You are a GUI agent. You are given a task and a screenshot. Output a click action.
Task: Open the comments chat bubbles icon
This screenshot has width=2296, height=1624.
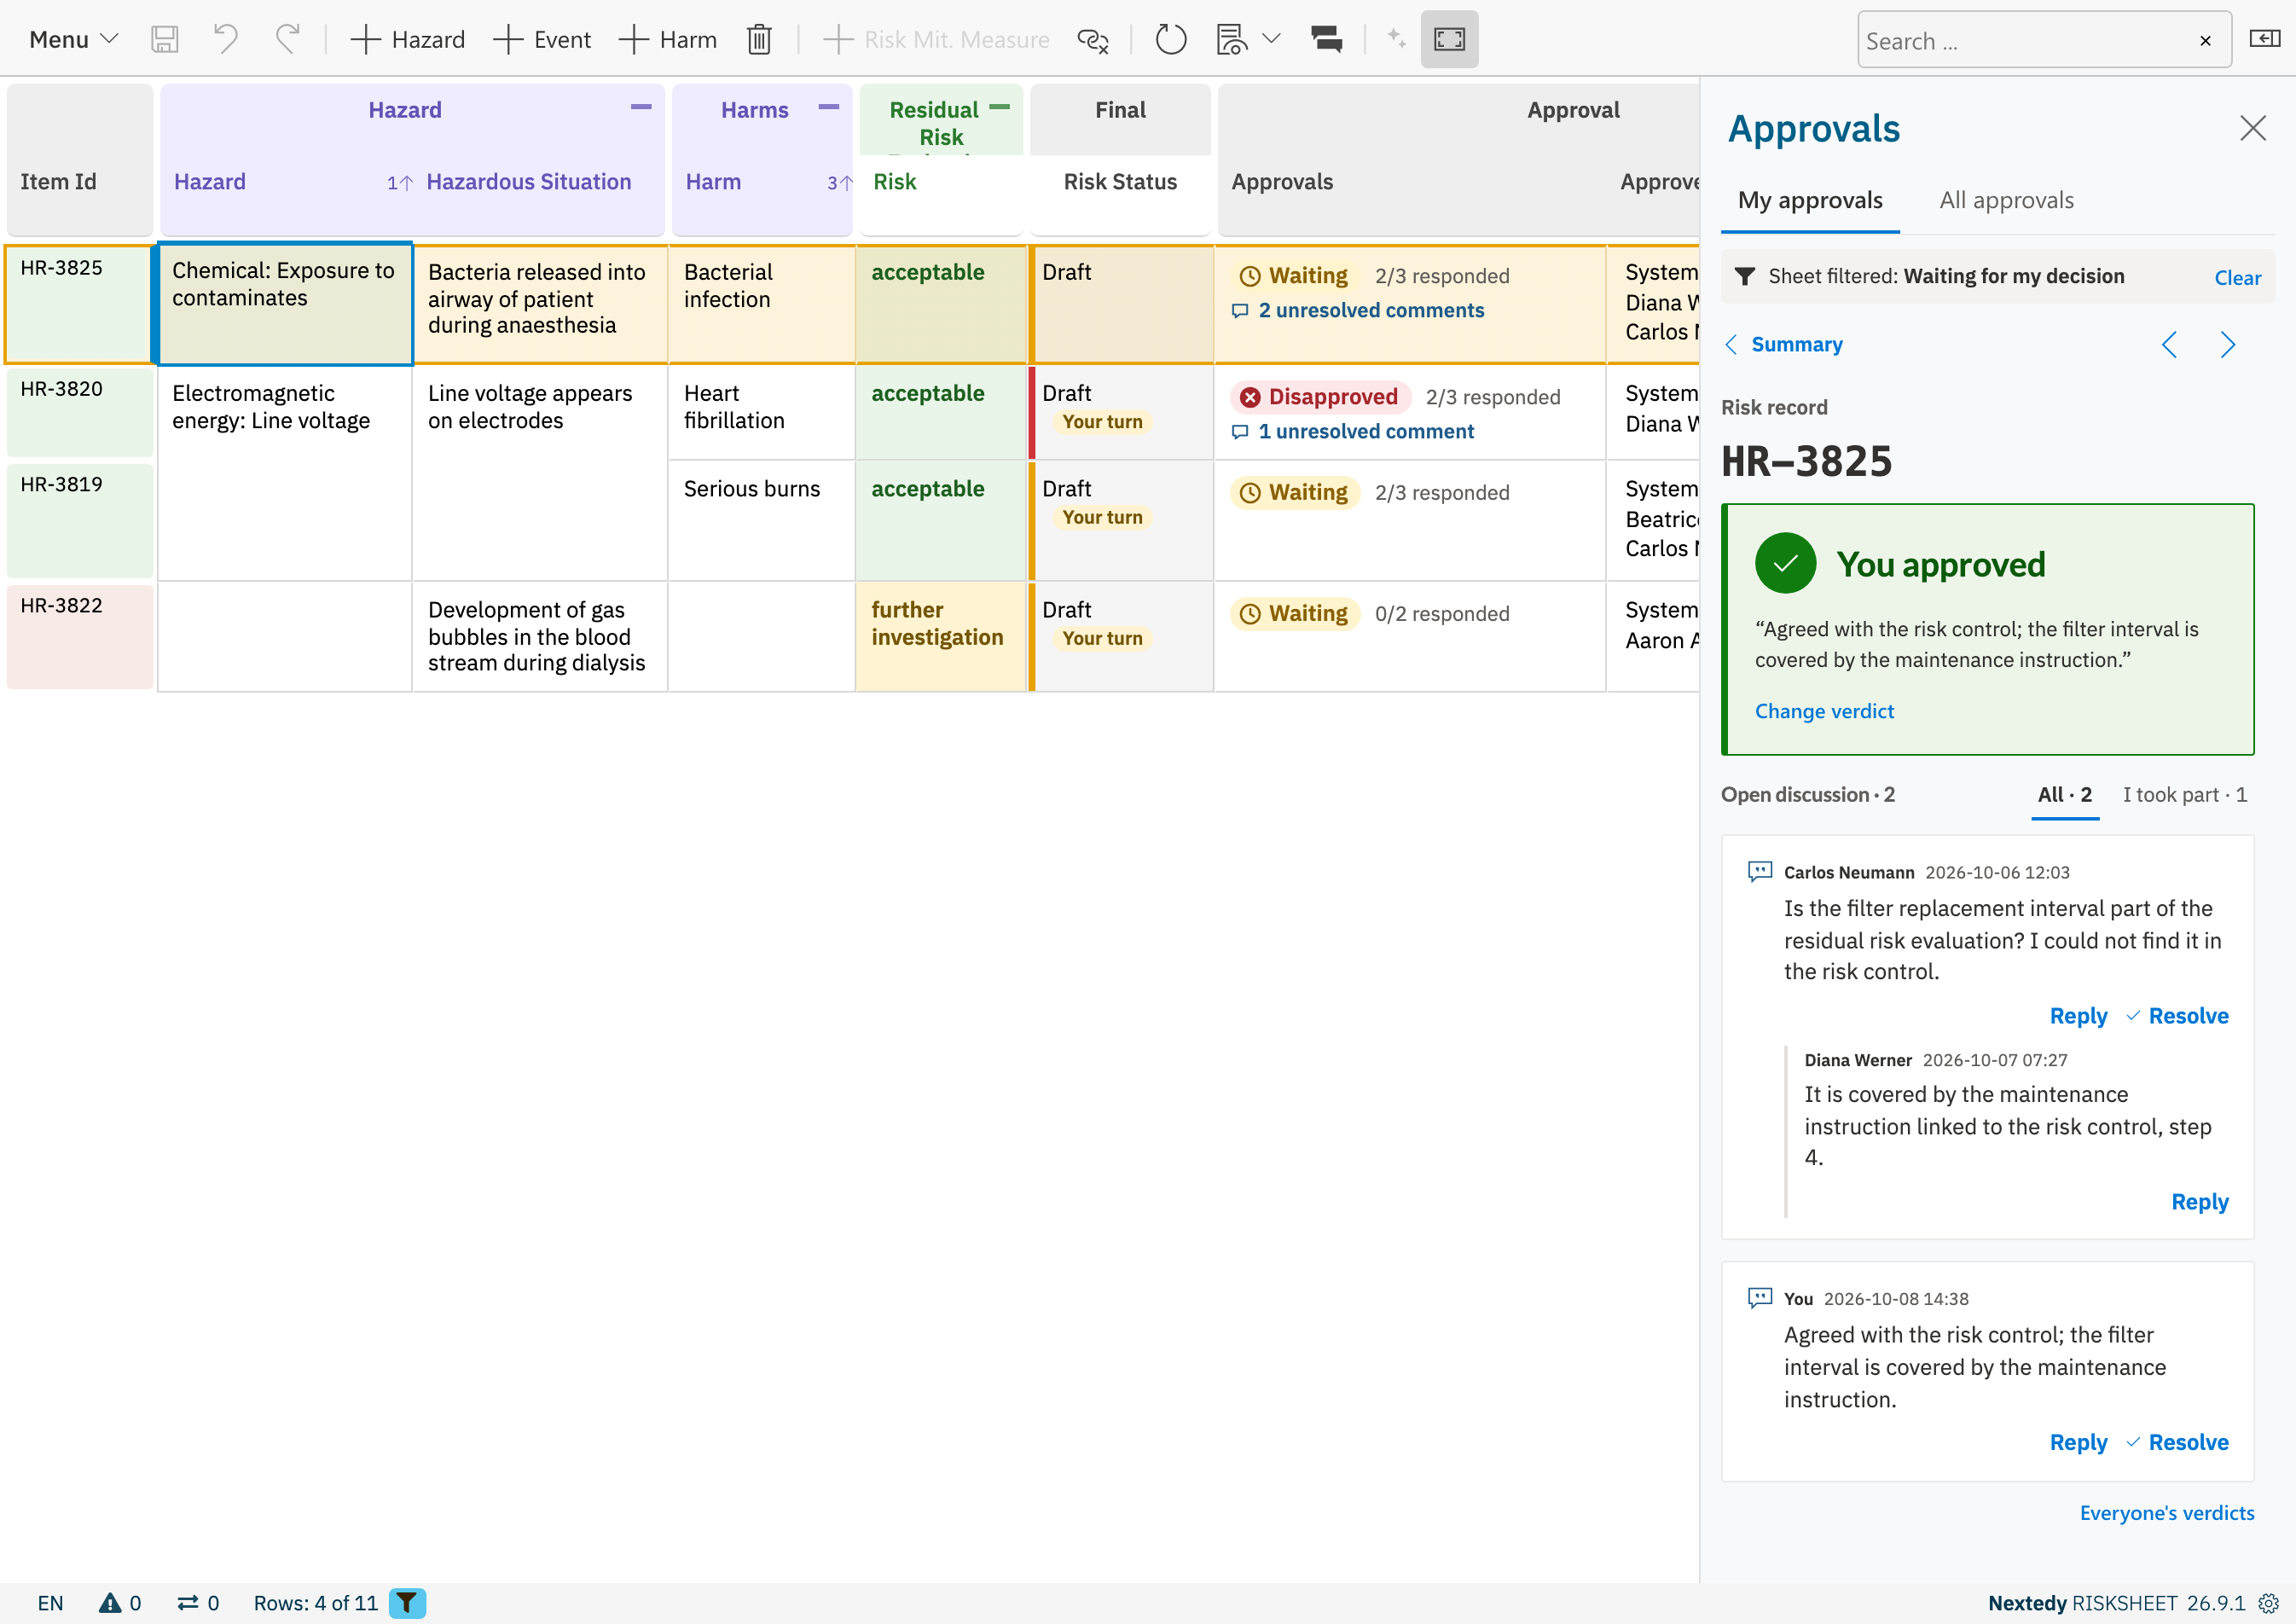pyautogui.click(x=1326, y=40)
